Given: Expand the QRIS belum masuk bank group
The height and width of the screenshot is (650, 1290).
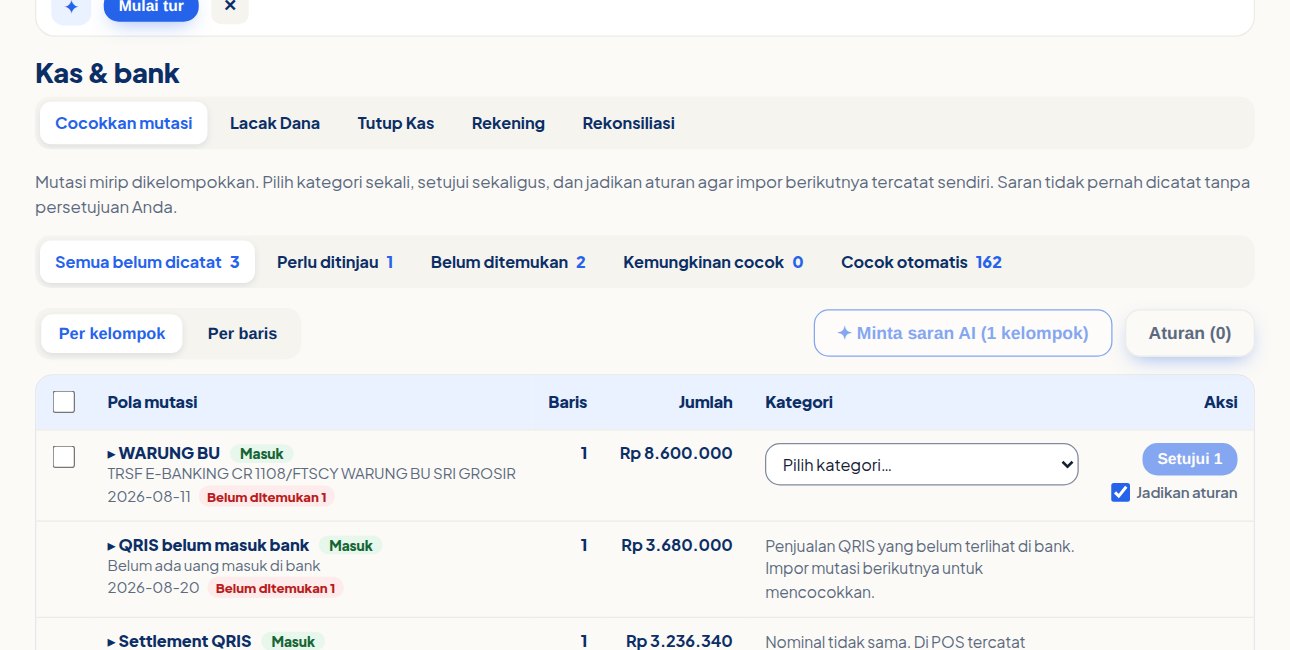Looking at the screenshot, I should click(x=208, y=545).
